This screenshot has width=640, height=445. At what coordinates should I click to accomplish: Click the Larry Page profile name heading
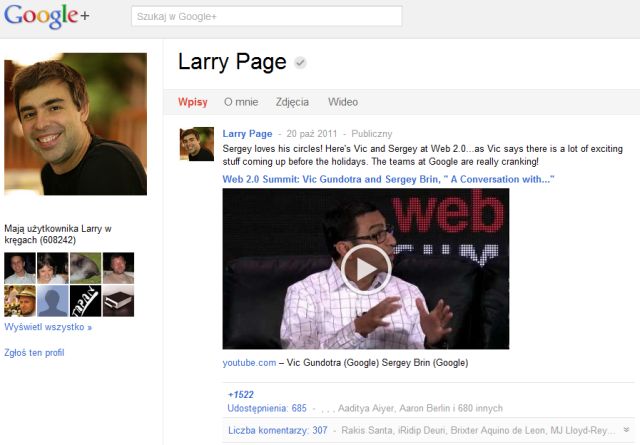click(x=232, y=62)
